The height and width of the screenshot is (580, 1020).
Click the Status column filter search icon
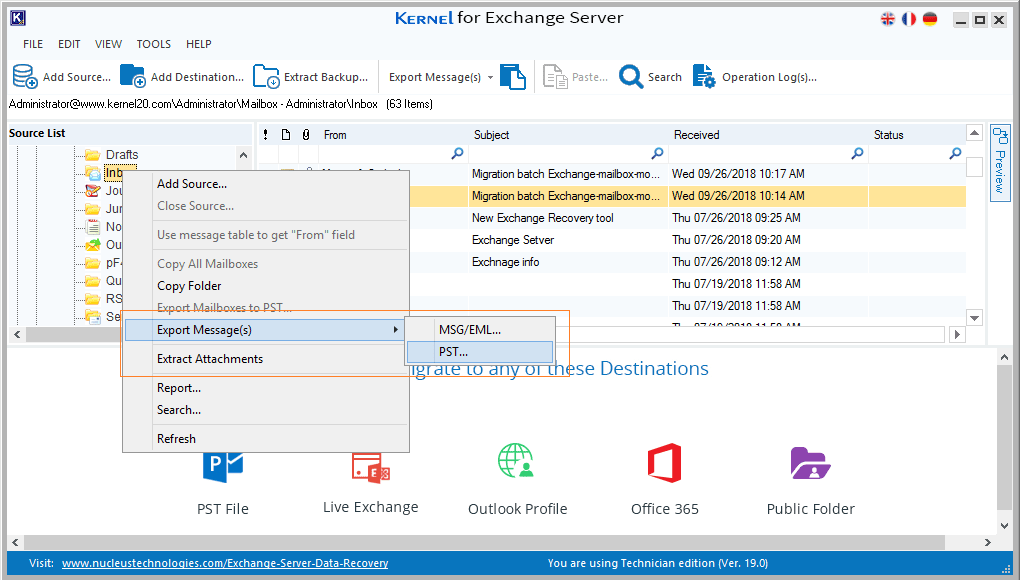(956, 153)
